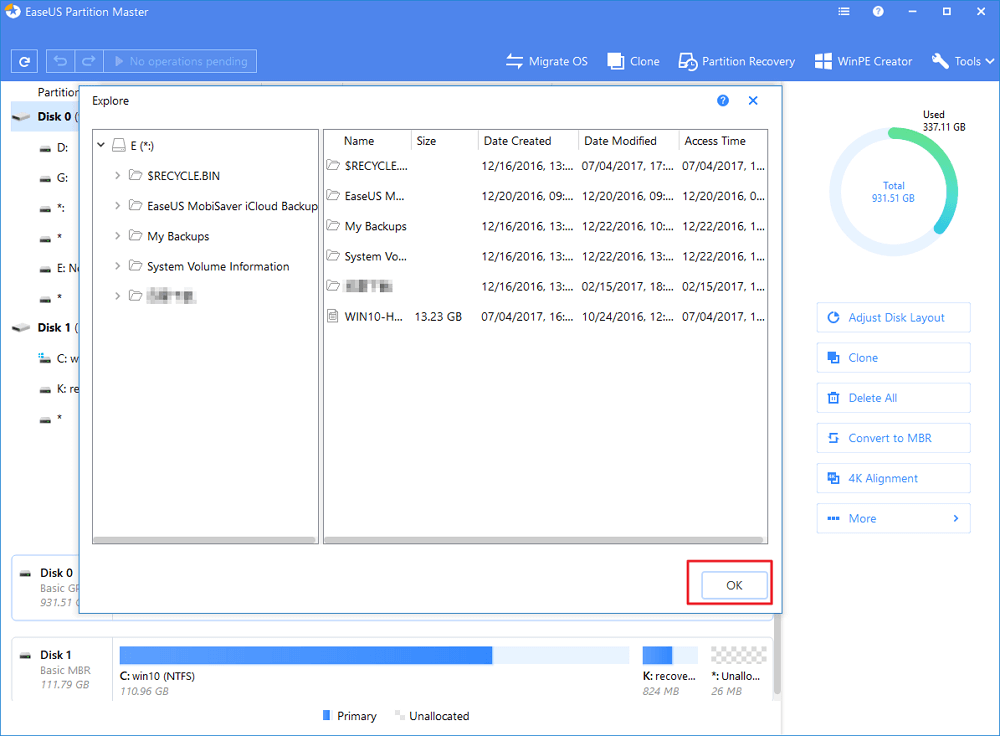Click horizontal scrollbar under file list
Screen dimensions: 1000x736
coord(545,540)
